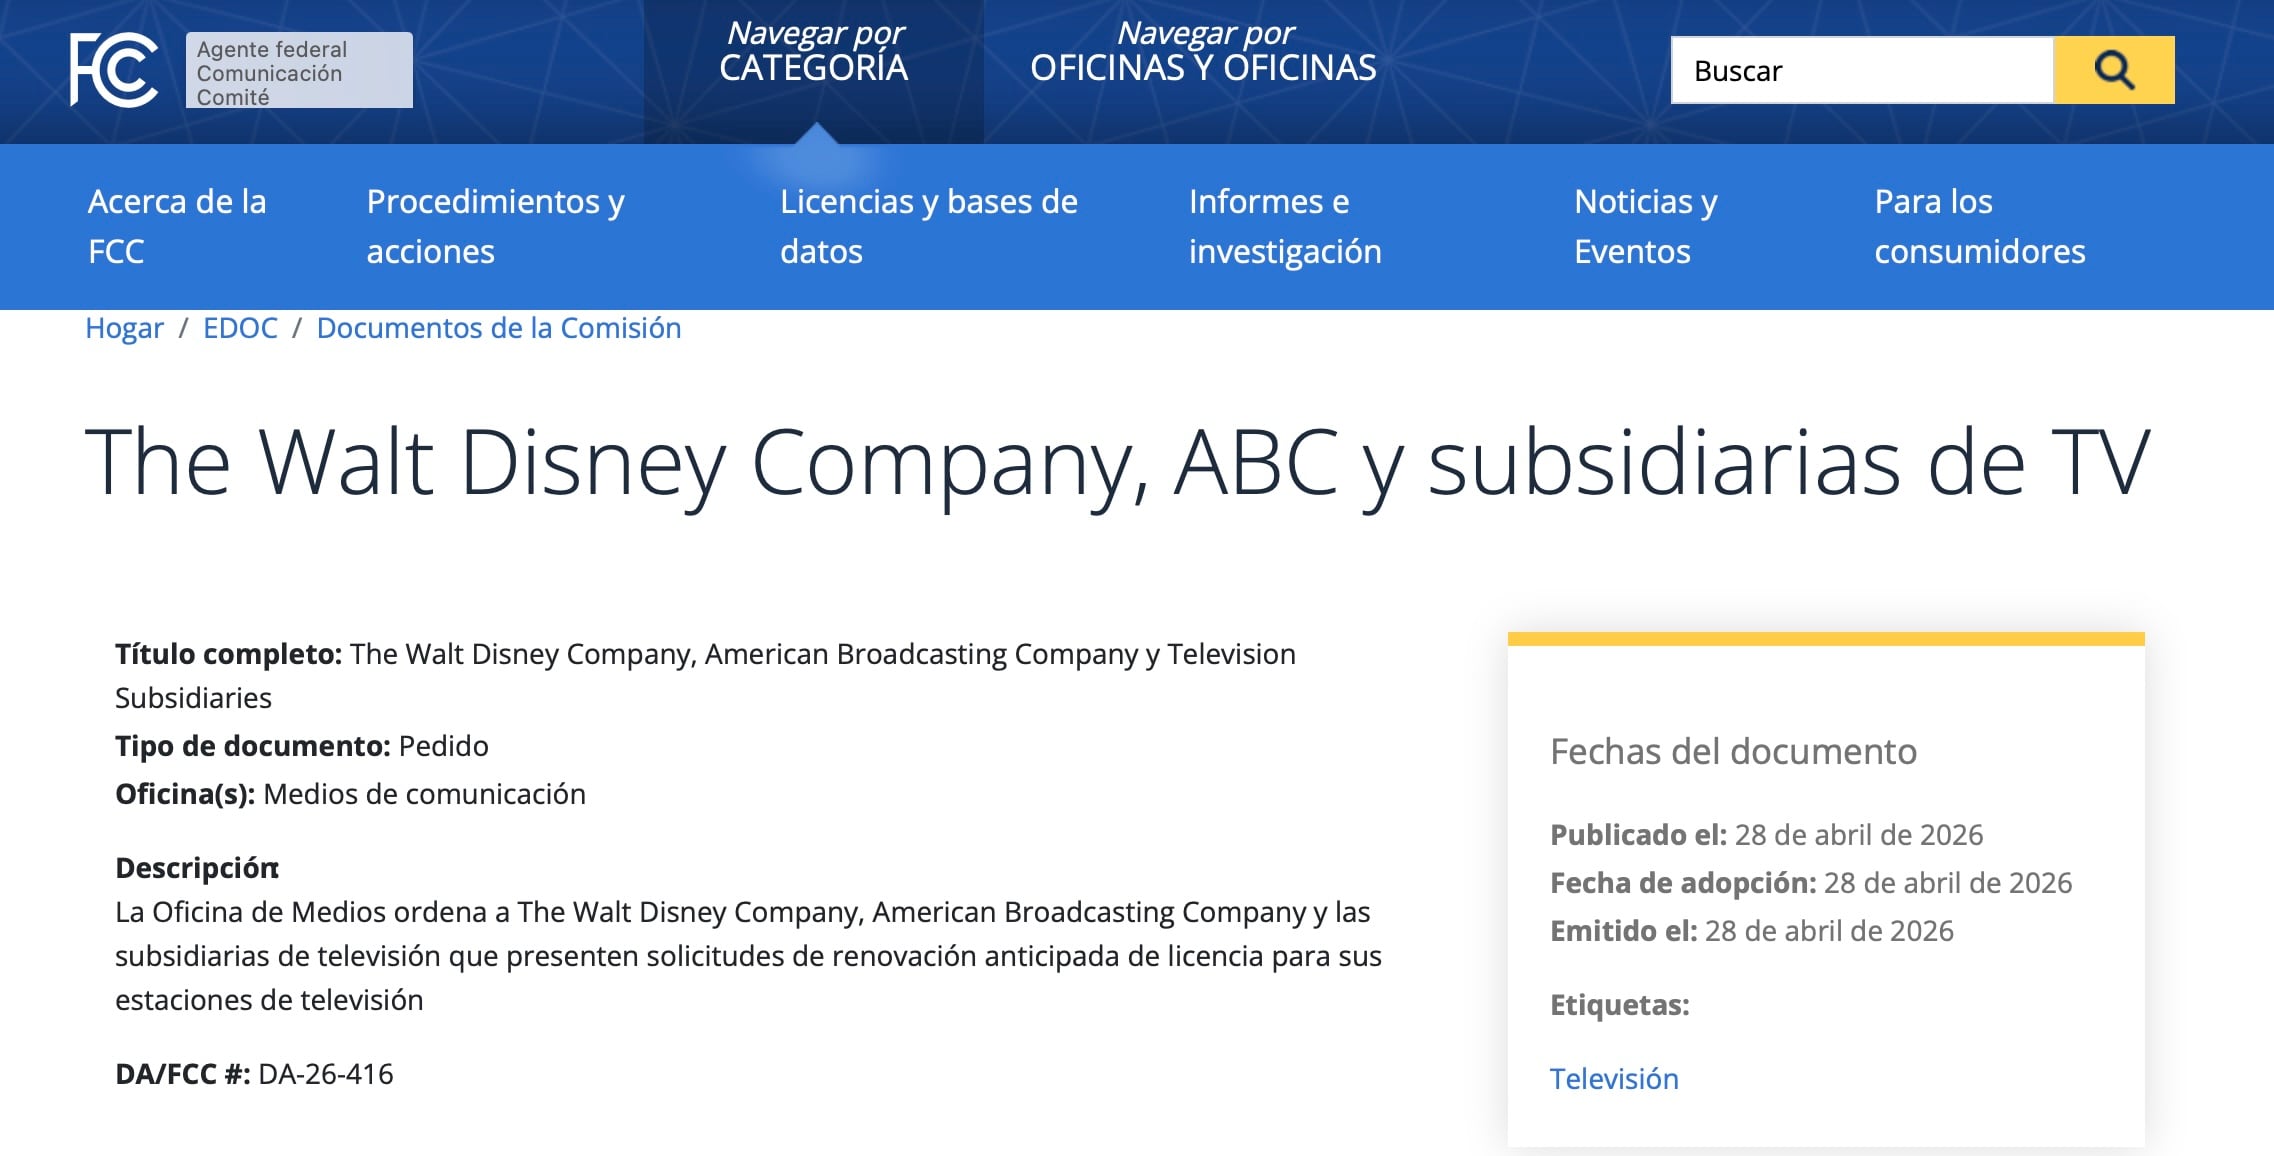This screenshot has width=2274, height=1156.
Task: Open the Televisión tag link
Action: [1613, 1079]
